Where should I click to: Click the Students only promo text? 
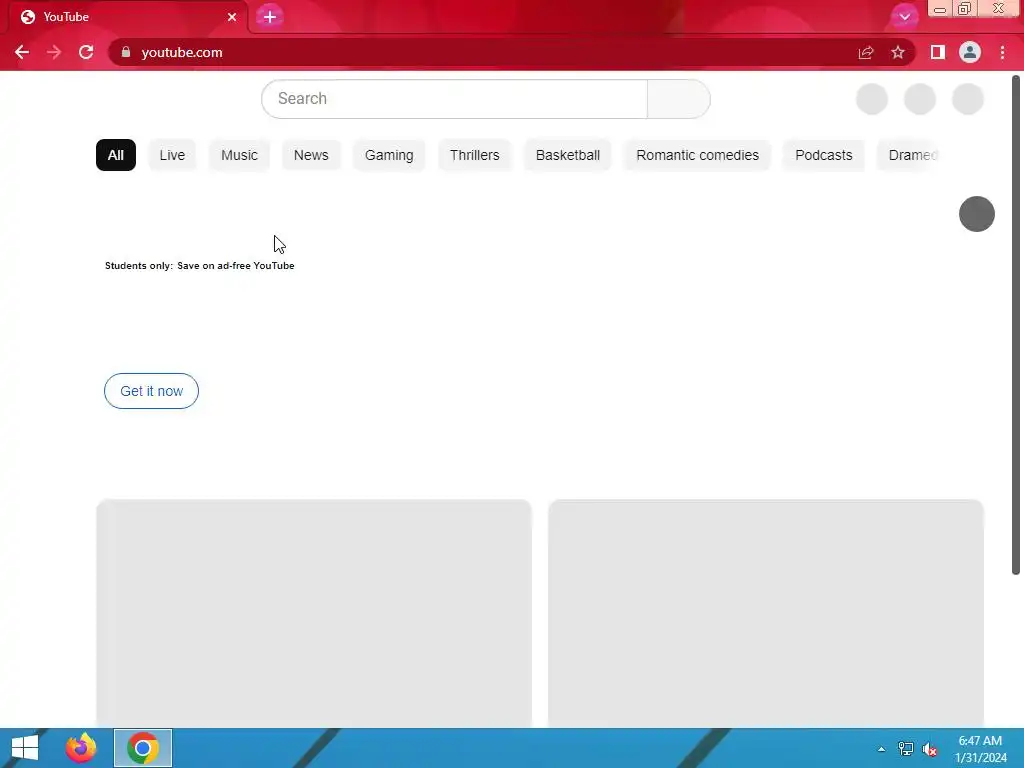(x=200, y=266)
